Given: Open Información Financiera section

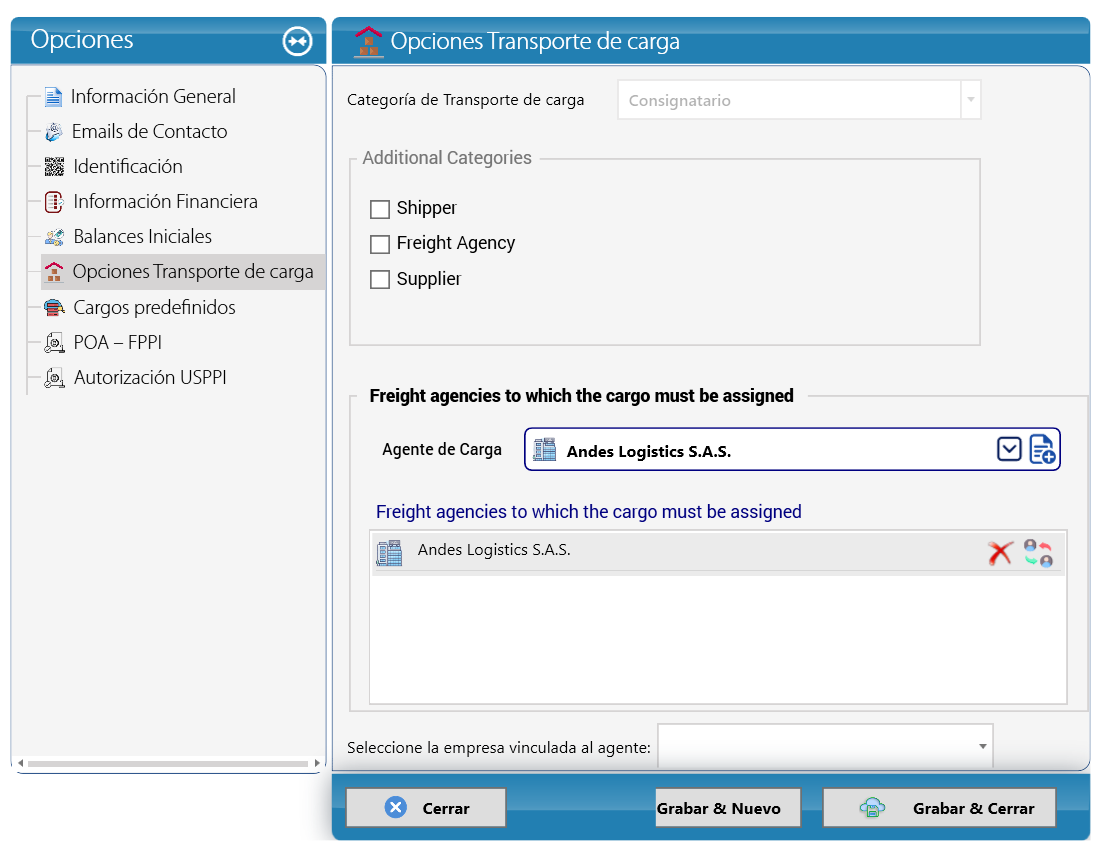Looking at the screenshot, I should click(166, 202).
